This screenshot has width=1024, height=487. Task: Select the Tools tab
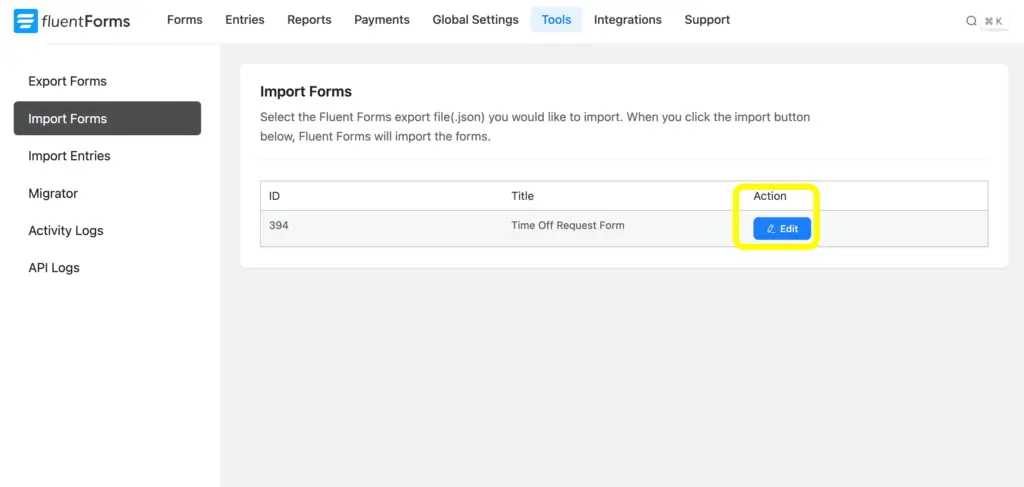pyautogui.click(x=556, y=20)
